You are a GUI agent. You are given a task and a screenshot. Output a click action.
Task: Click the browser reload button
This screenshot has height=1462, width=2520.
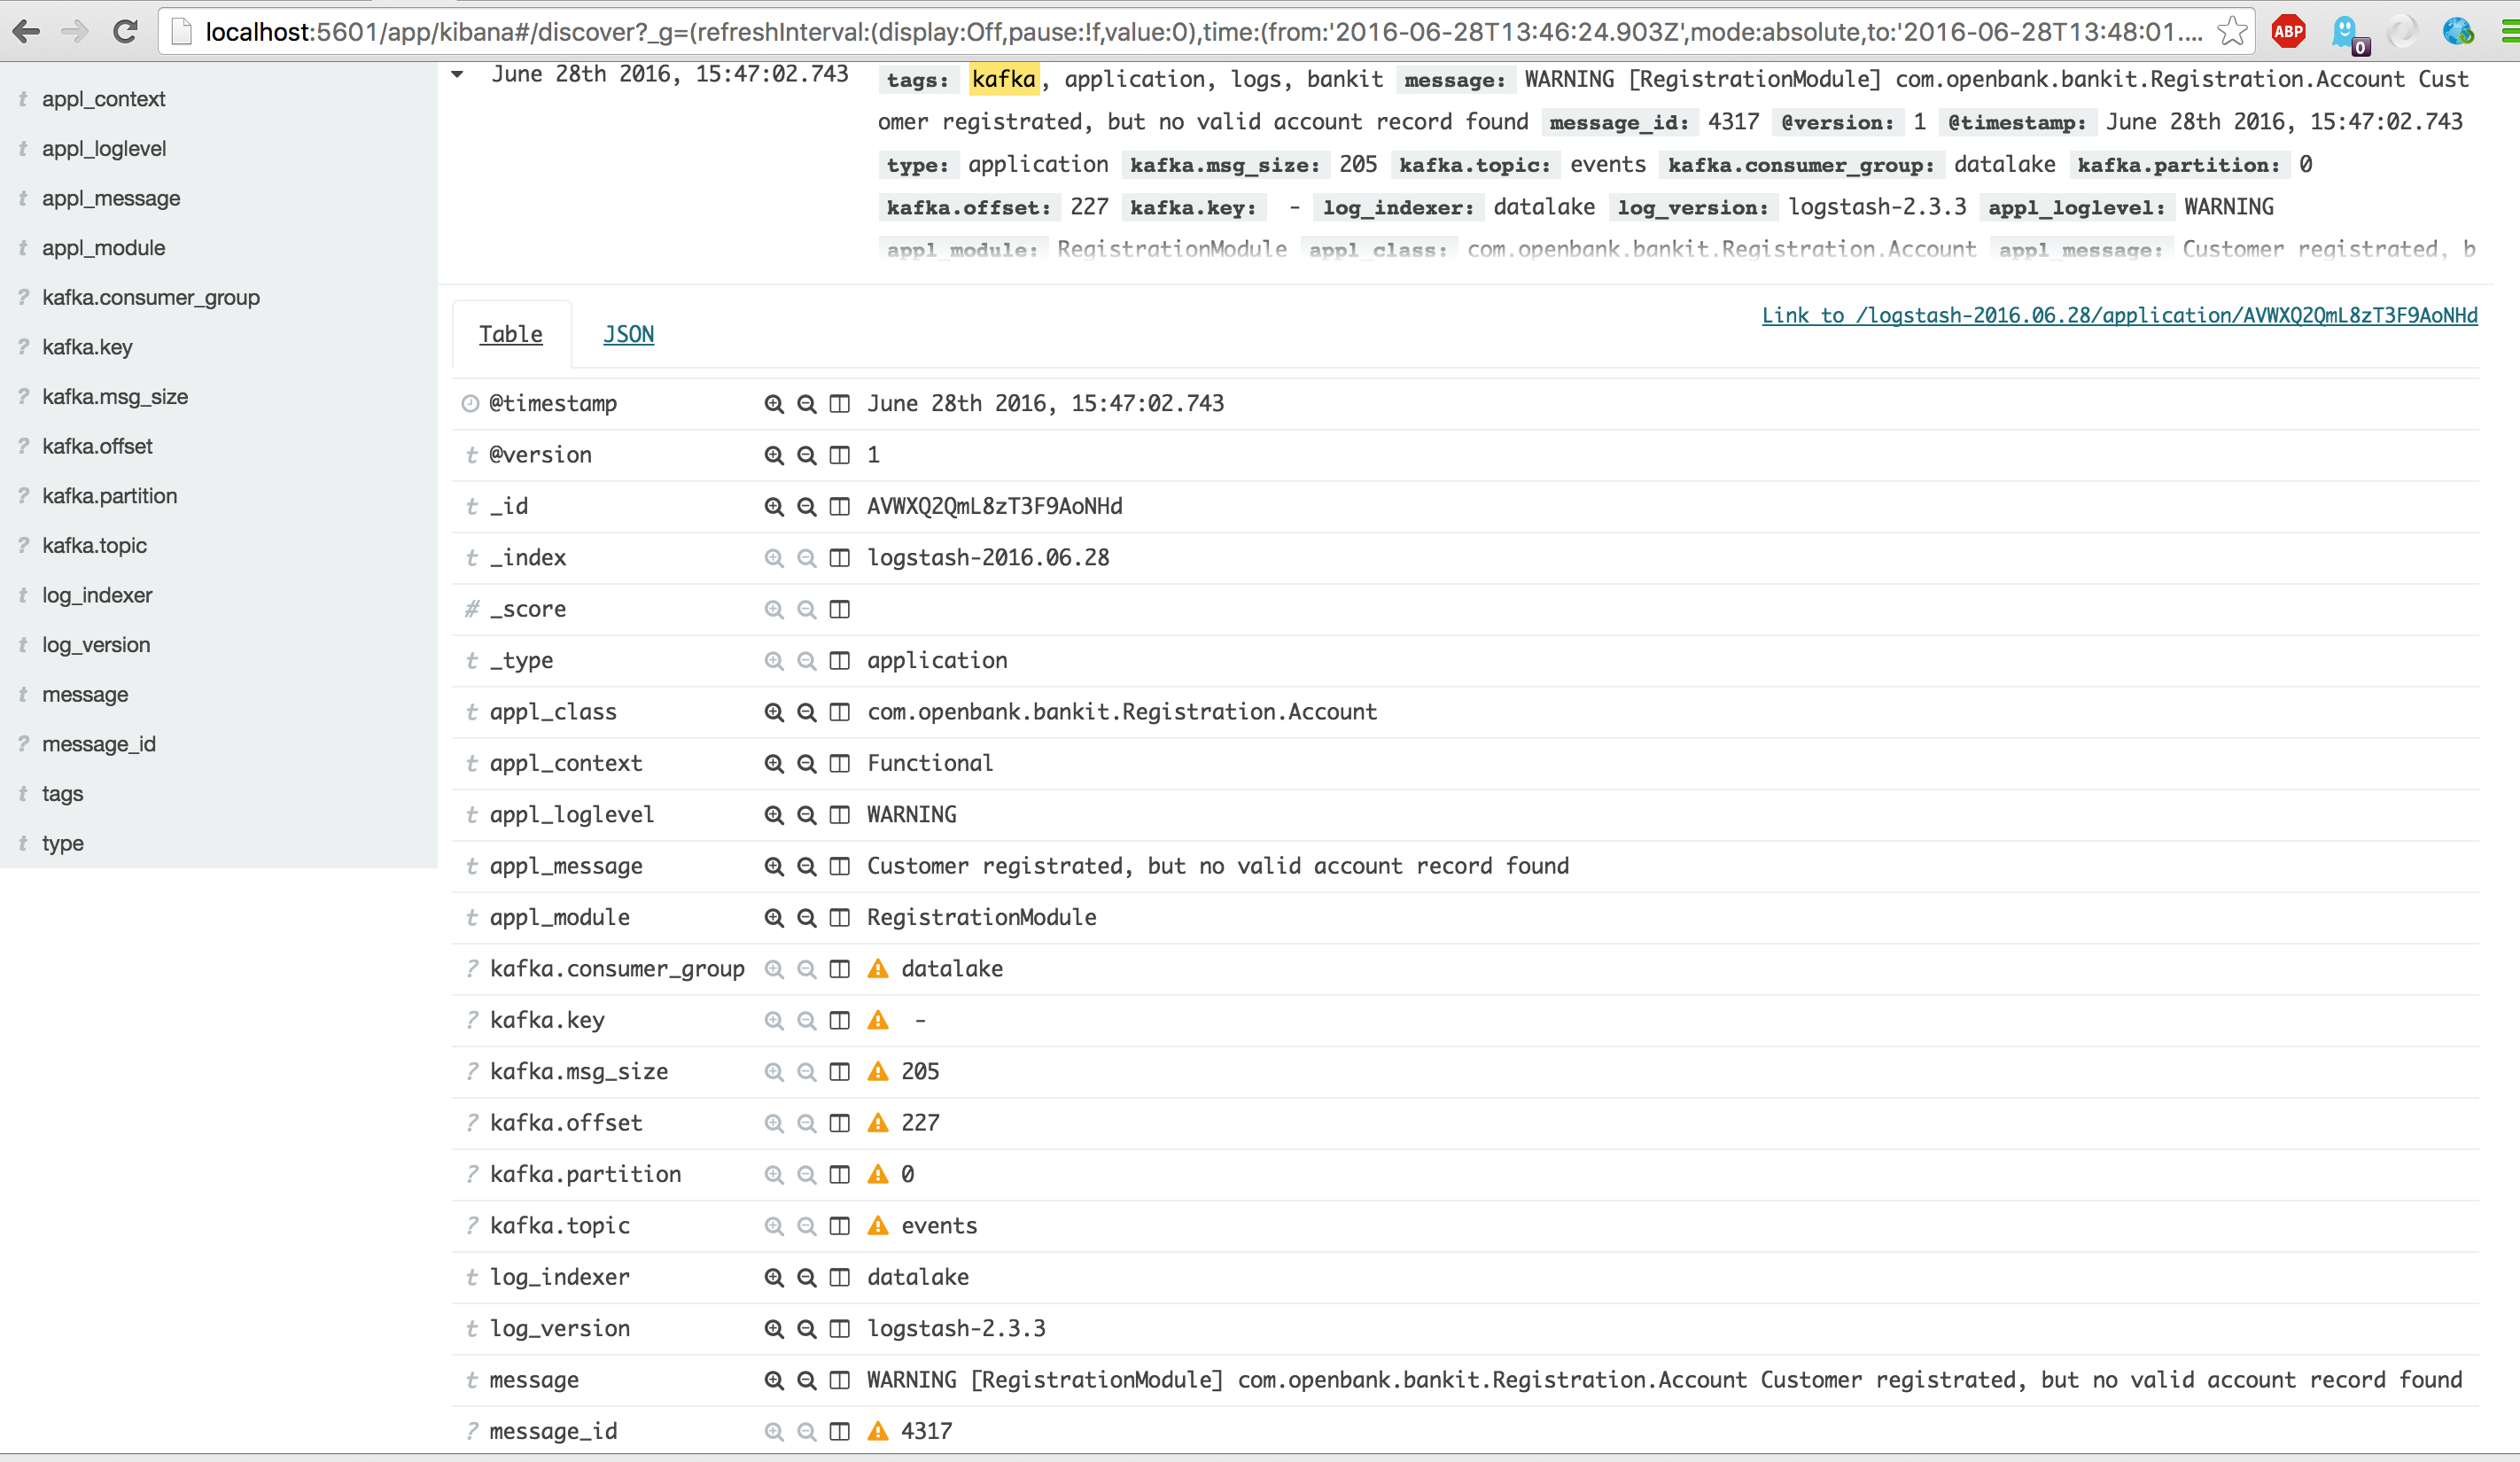[125, 32]
